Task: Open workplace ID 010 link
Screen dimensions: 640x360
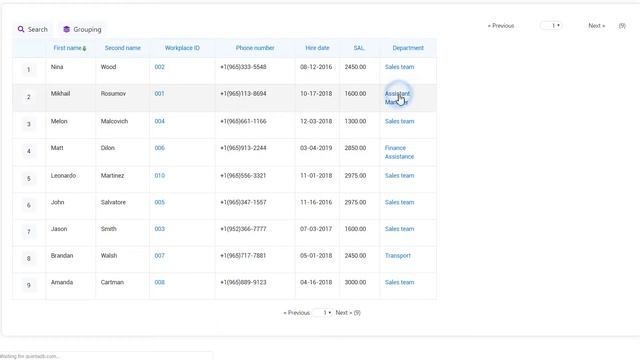Action: [x=160, y=176]
